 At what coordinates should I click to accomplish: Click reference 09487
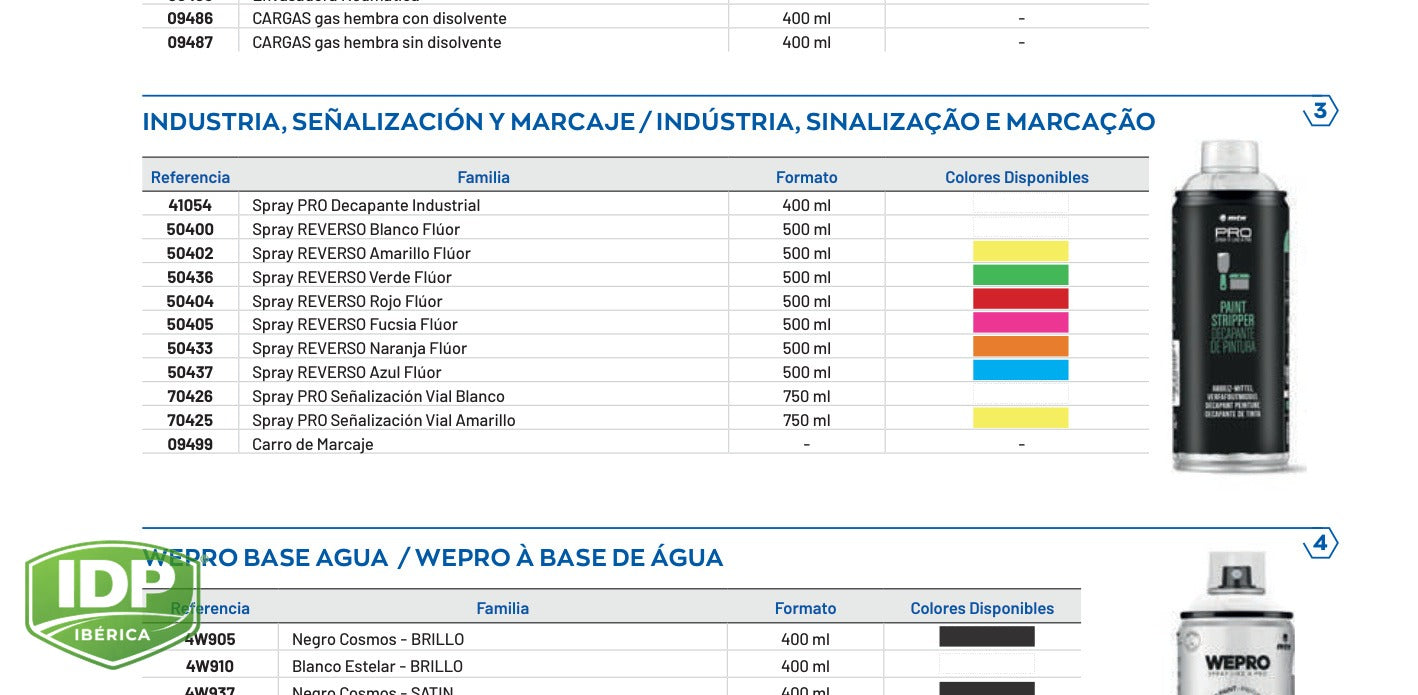coord(190,42)
